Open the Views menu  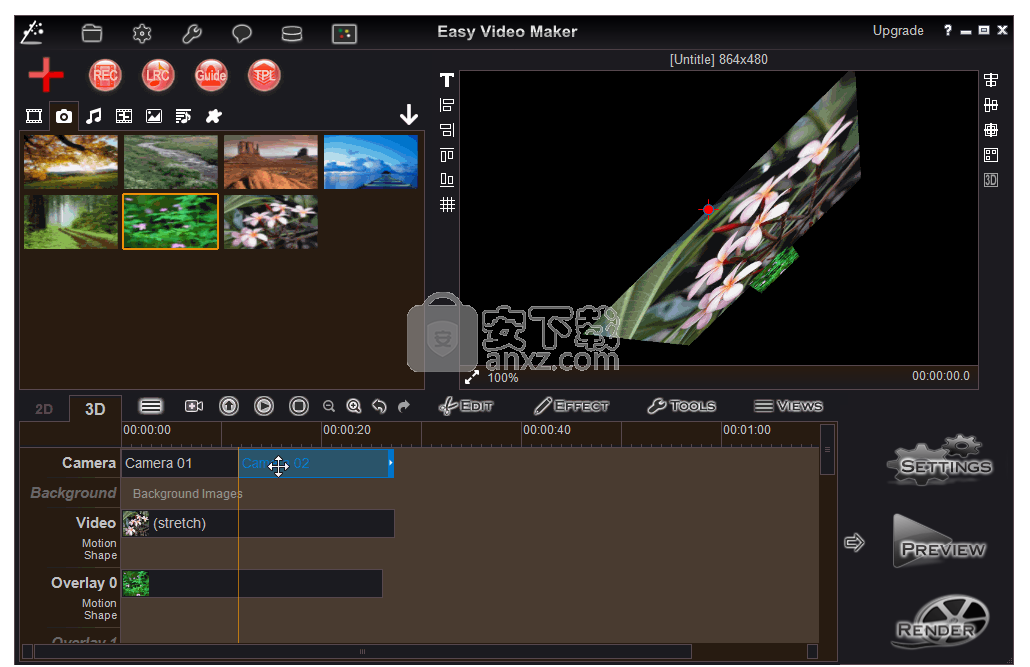click(x=788, y=406)
